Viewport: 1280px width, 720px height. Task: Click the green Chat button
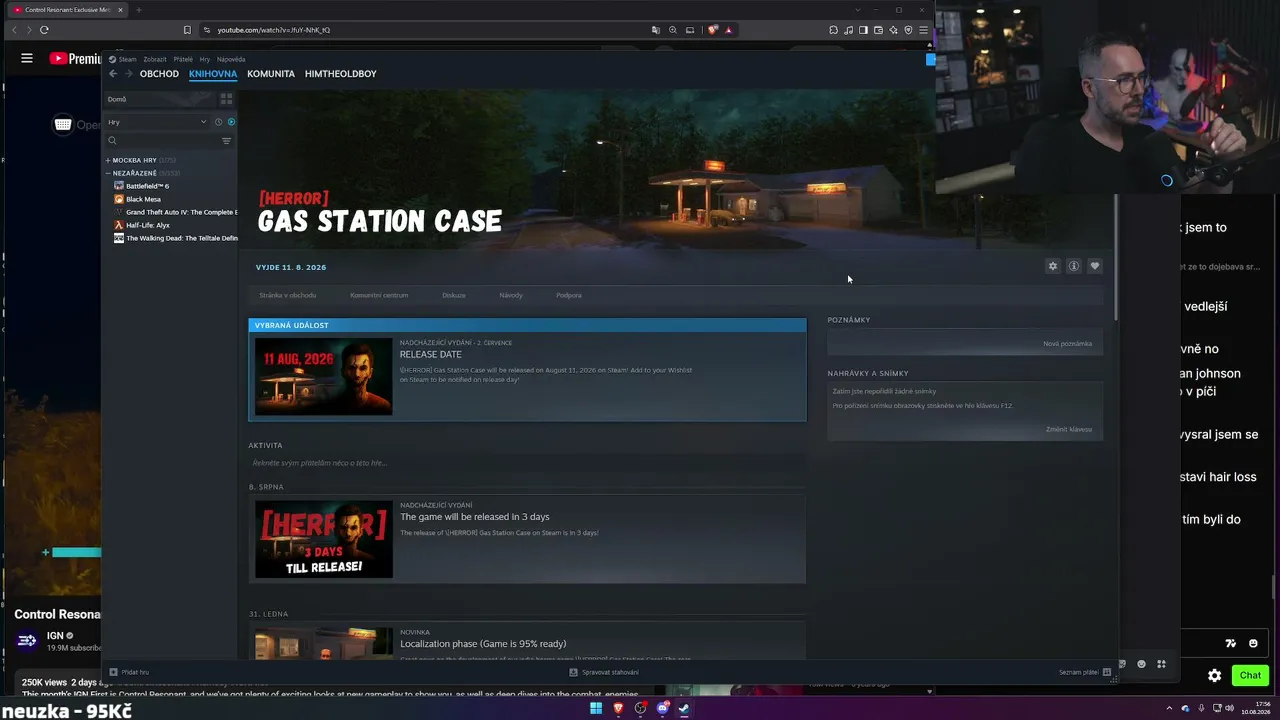[1250, 675]
